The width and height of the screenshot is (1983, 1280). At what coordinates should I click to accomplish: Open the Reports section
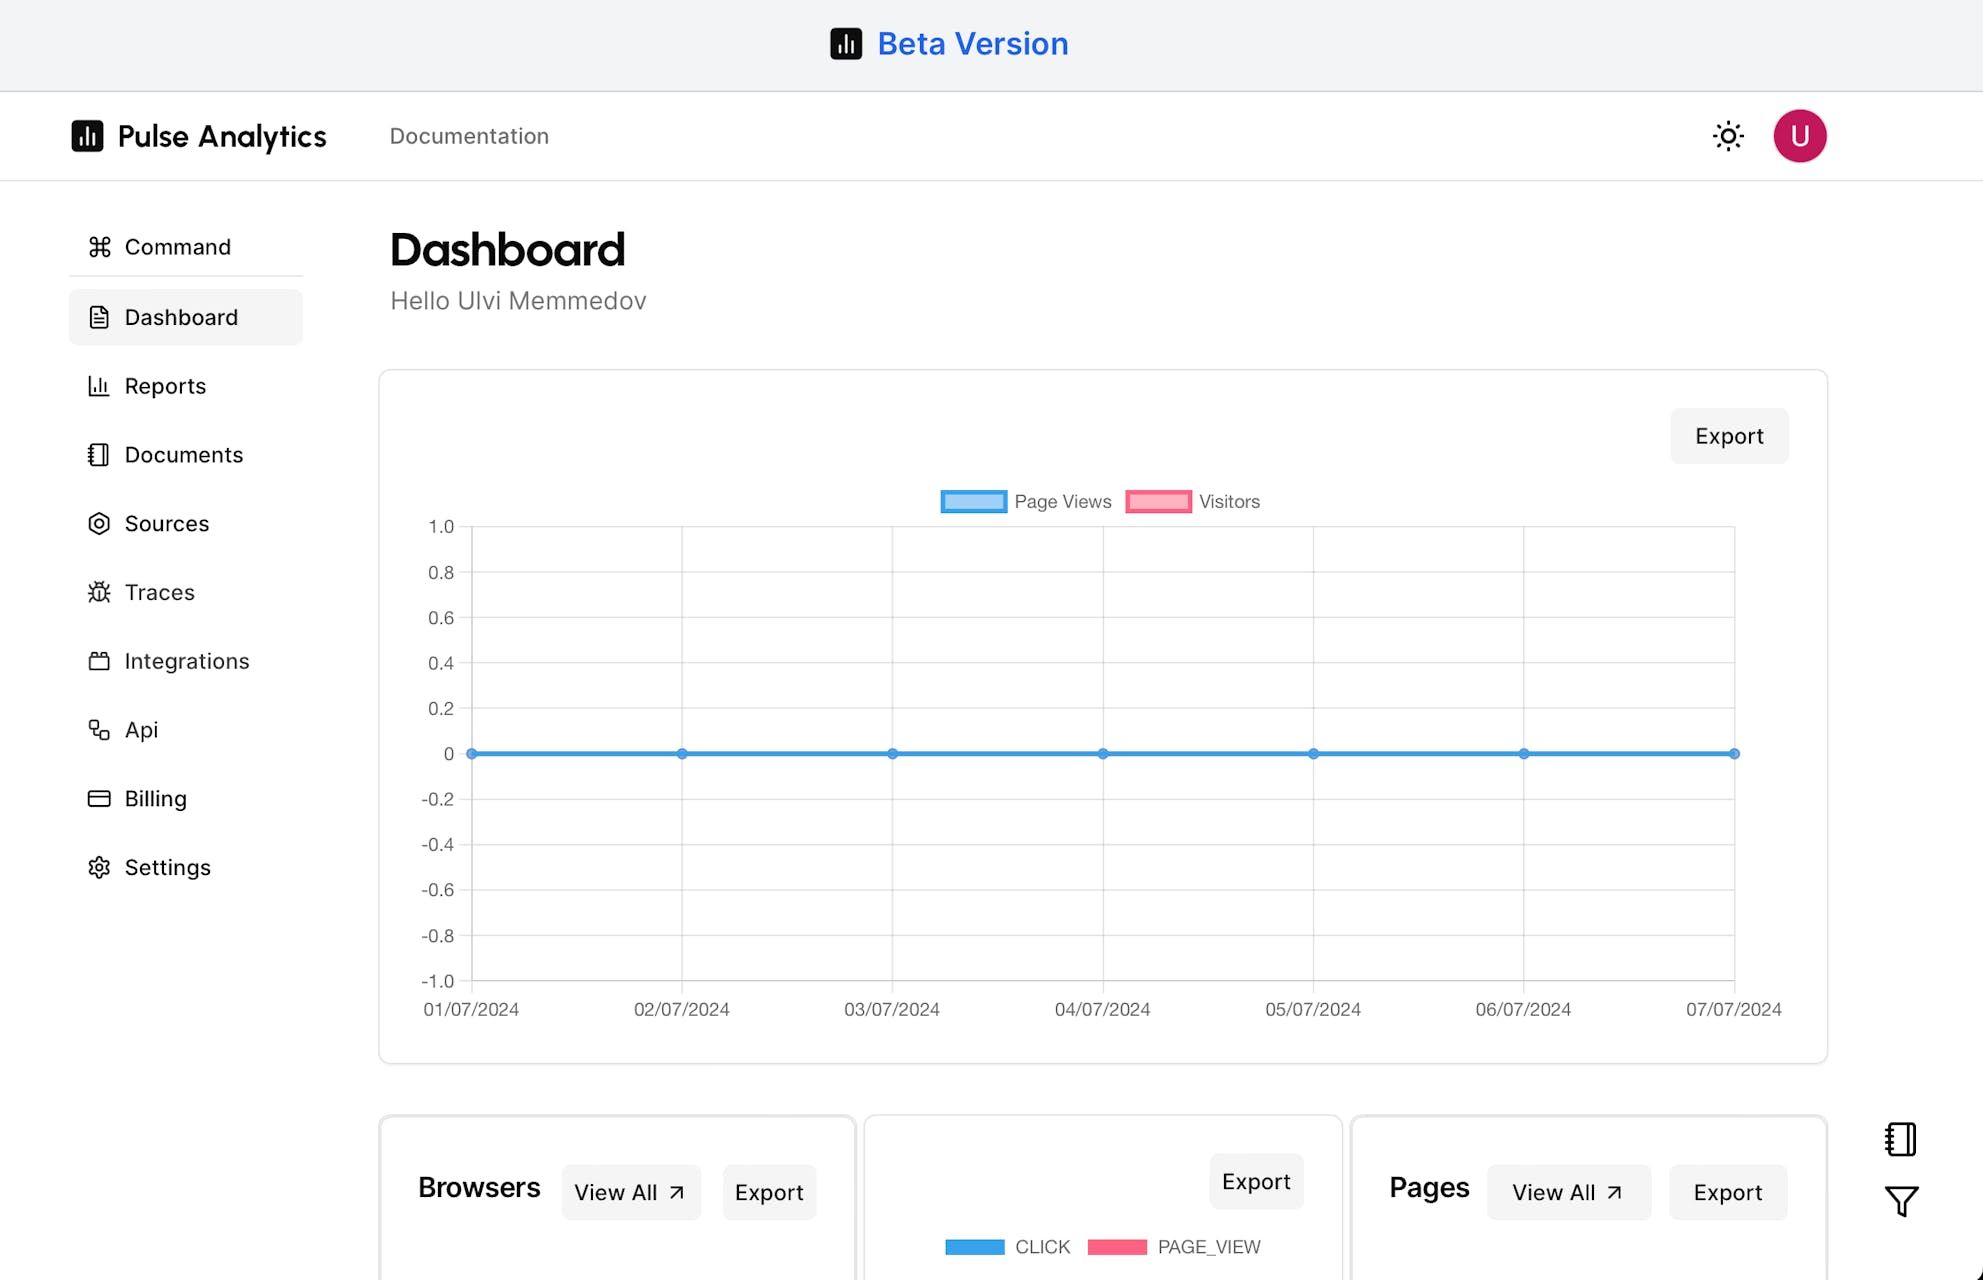coord(165,384)
